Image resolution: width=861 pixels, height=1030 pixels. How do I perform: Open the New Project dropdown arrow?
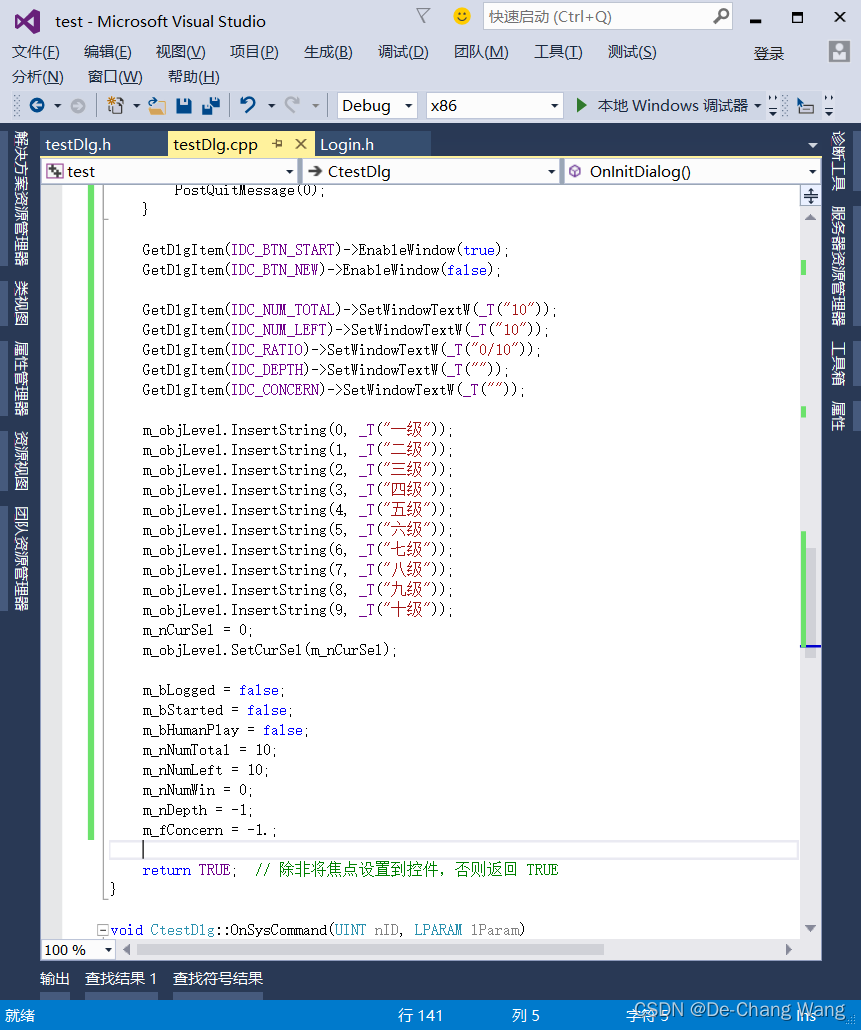point(137,106)
